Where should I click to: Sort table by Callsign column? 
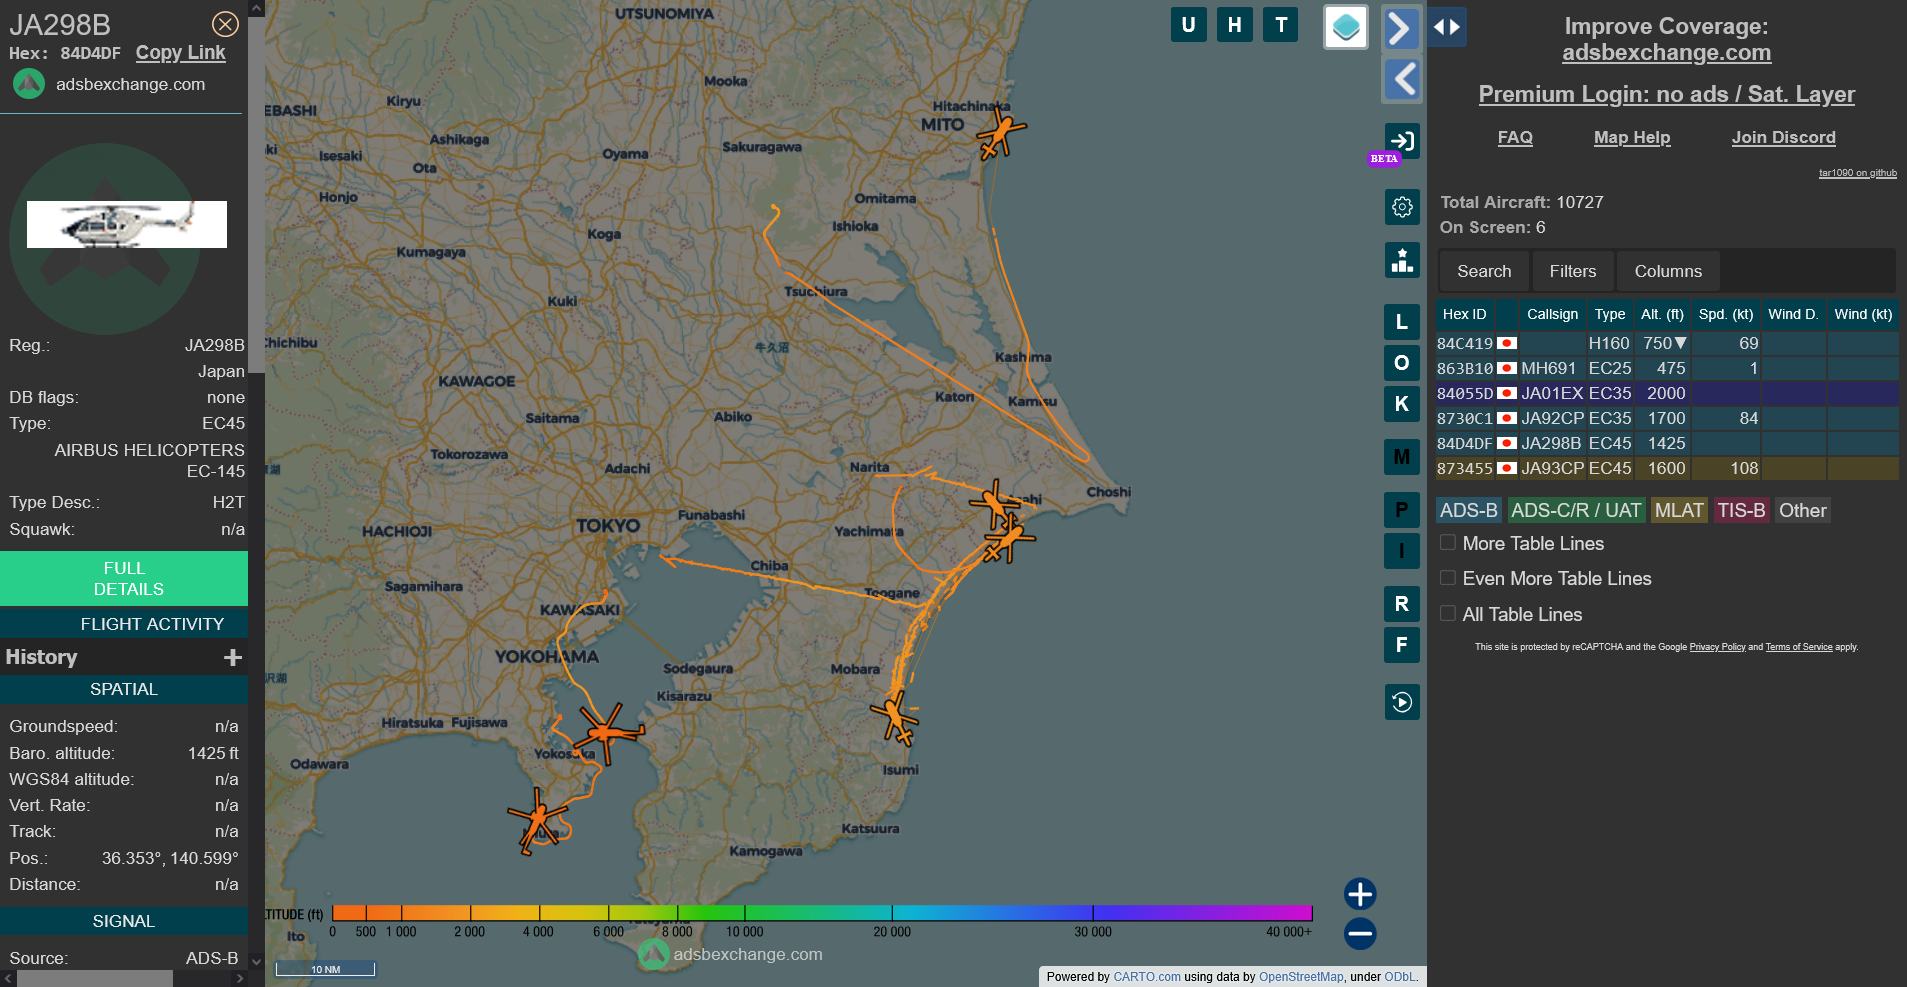(x=1552, y=314)
